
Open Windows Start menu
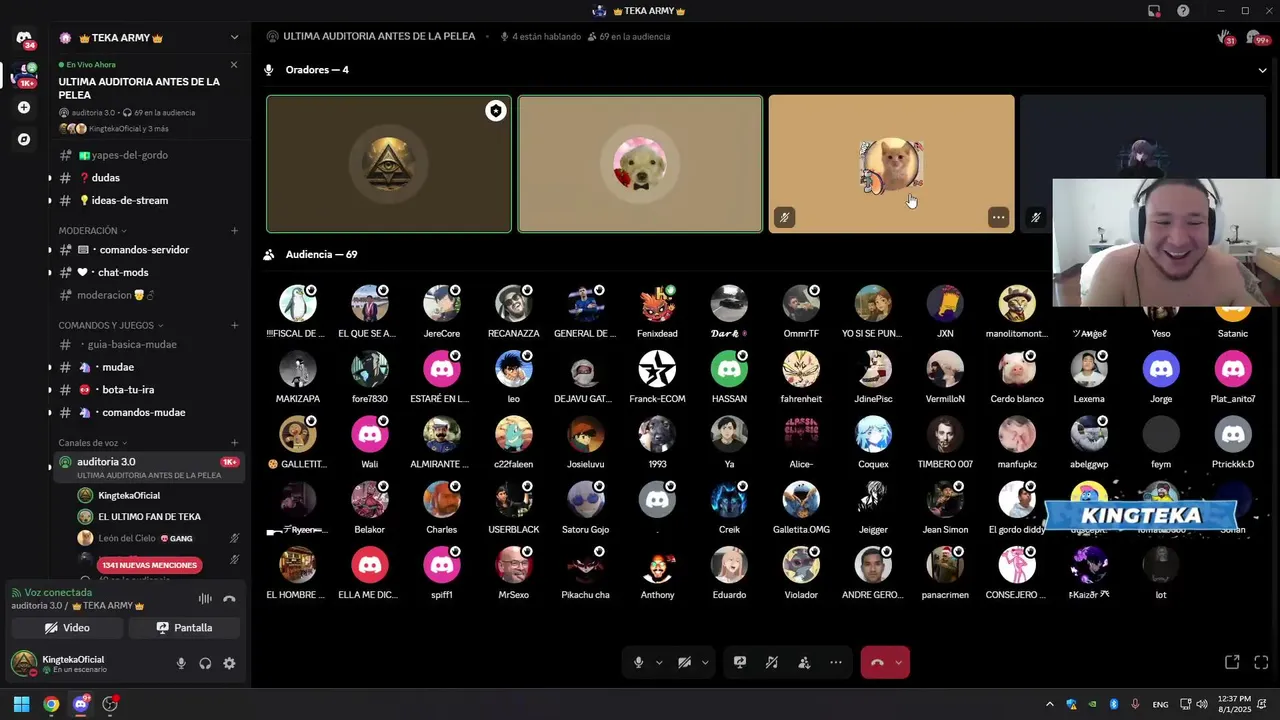point(21,704)
